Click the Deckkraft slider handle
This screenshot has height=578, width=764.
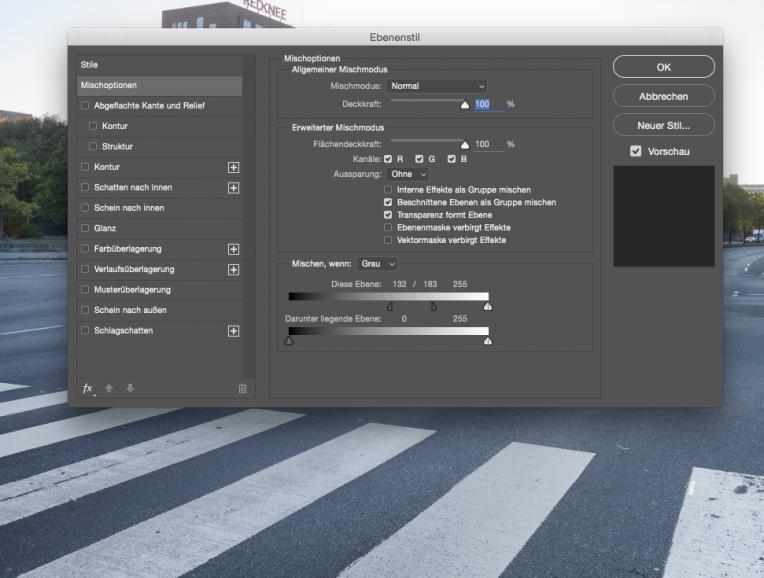click(465, 105)
